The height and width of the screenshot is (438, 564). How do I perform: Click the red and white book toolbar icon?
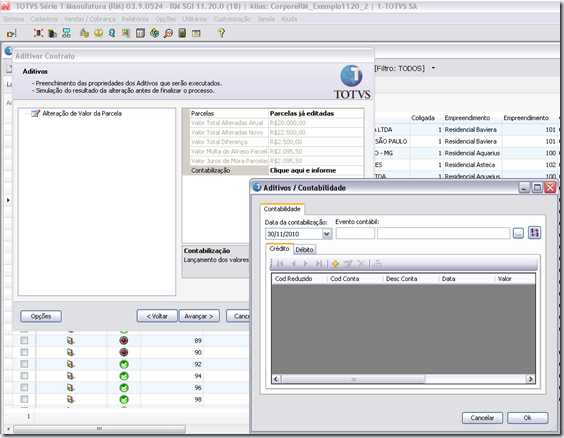[140, 33]
